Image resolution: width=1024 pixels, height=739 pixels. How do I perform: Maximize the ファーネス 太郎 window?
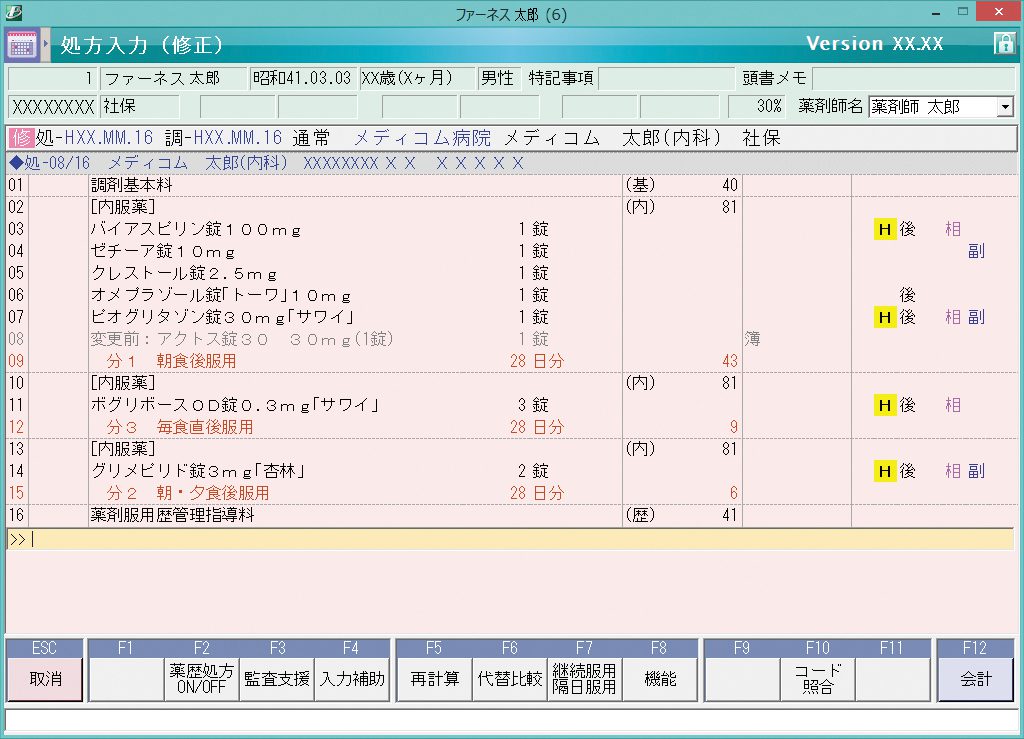[963, 12]
